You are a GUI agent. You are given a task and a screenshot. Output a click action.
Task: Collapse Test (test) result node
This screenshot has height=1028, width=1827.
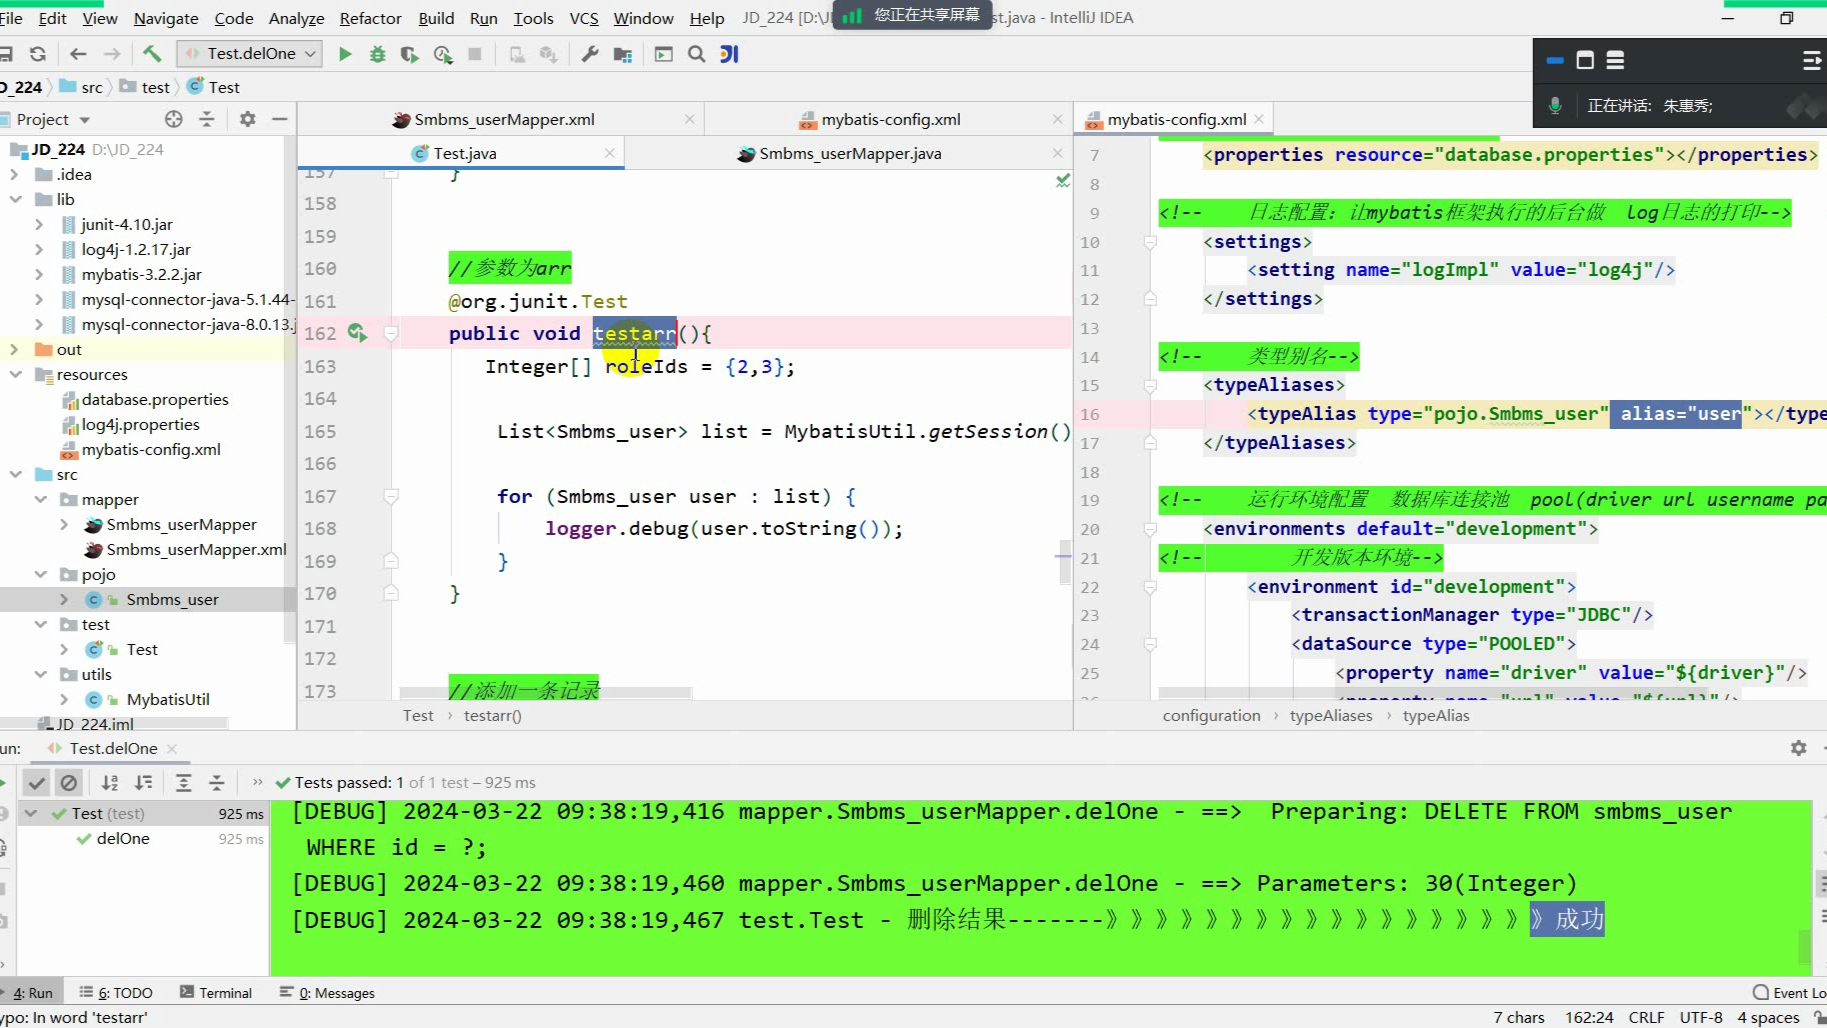[30, 814]
